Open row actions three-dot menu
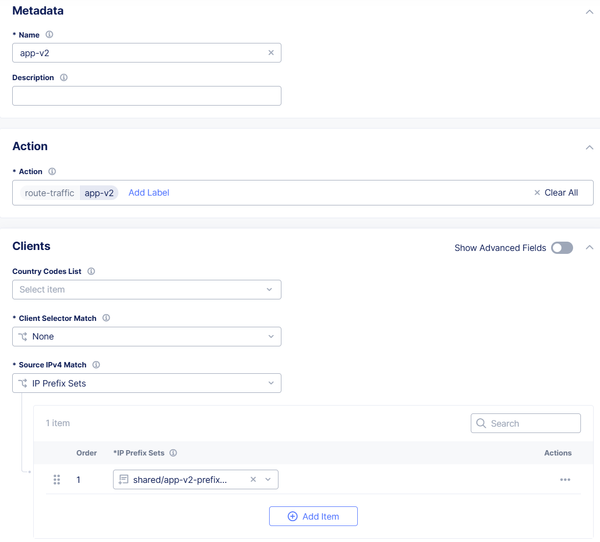600x542 pixels. (x=565, y=480)
